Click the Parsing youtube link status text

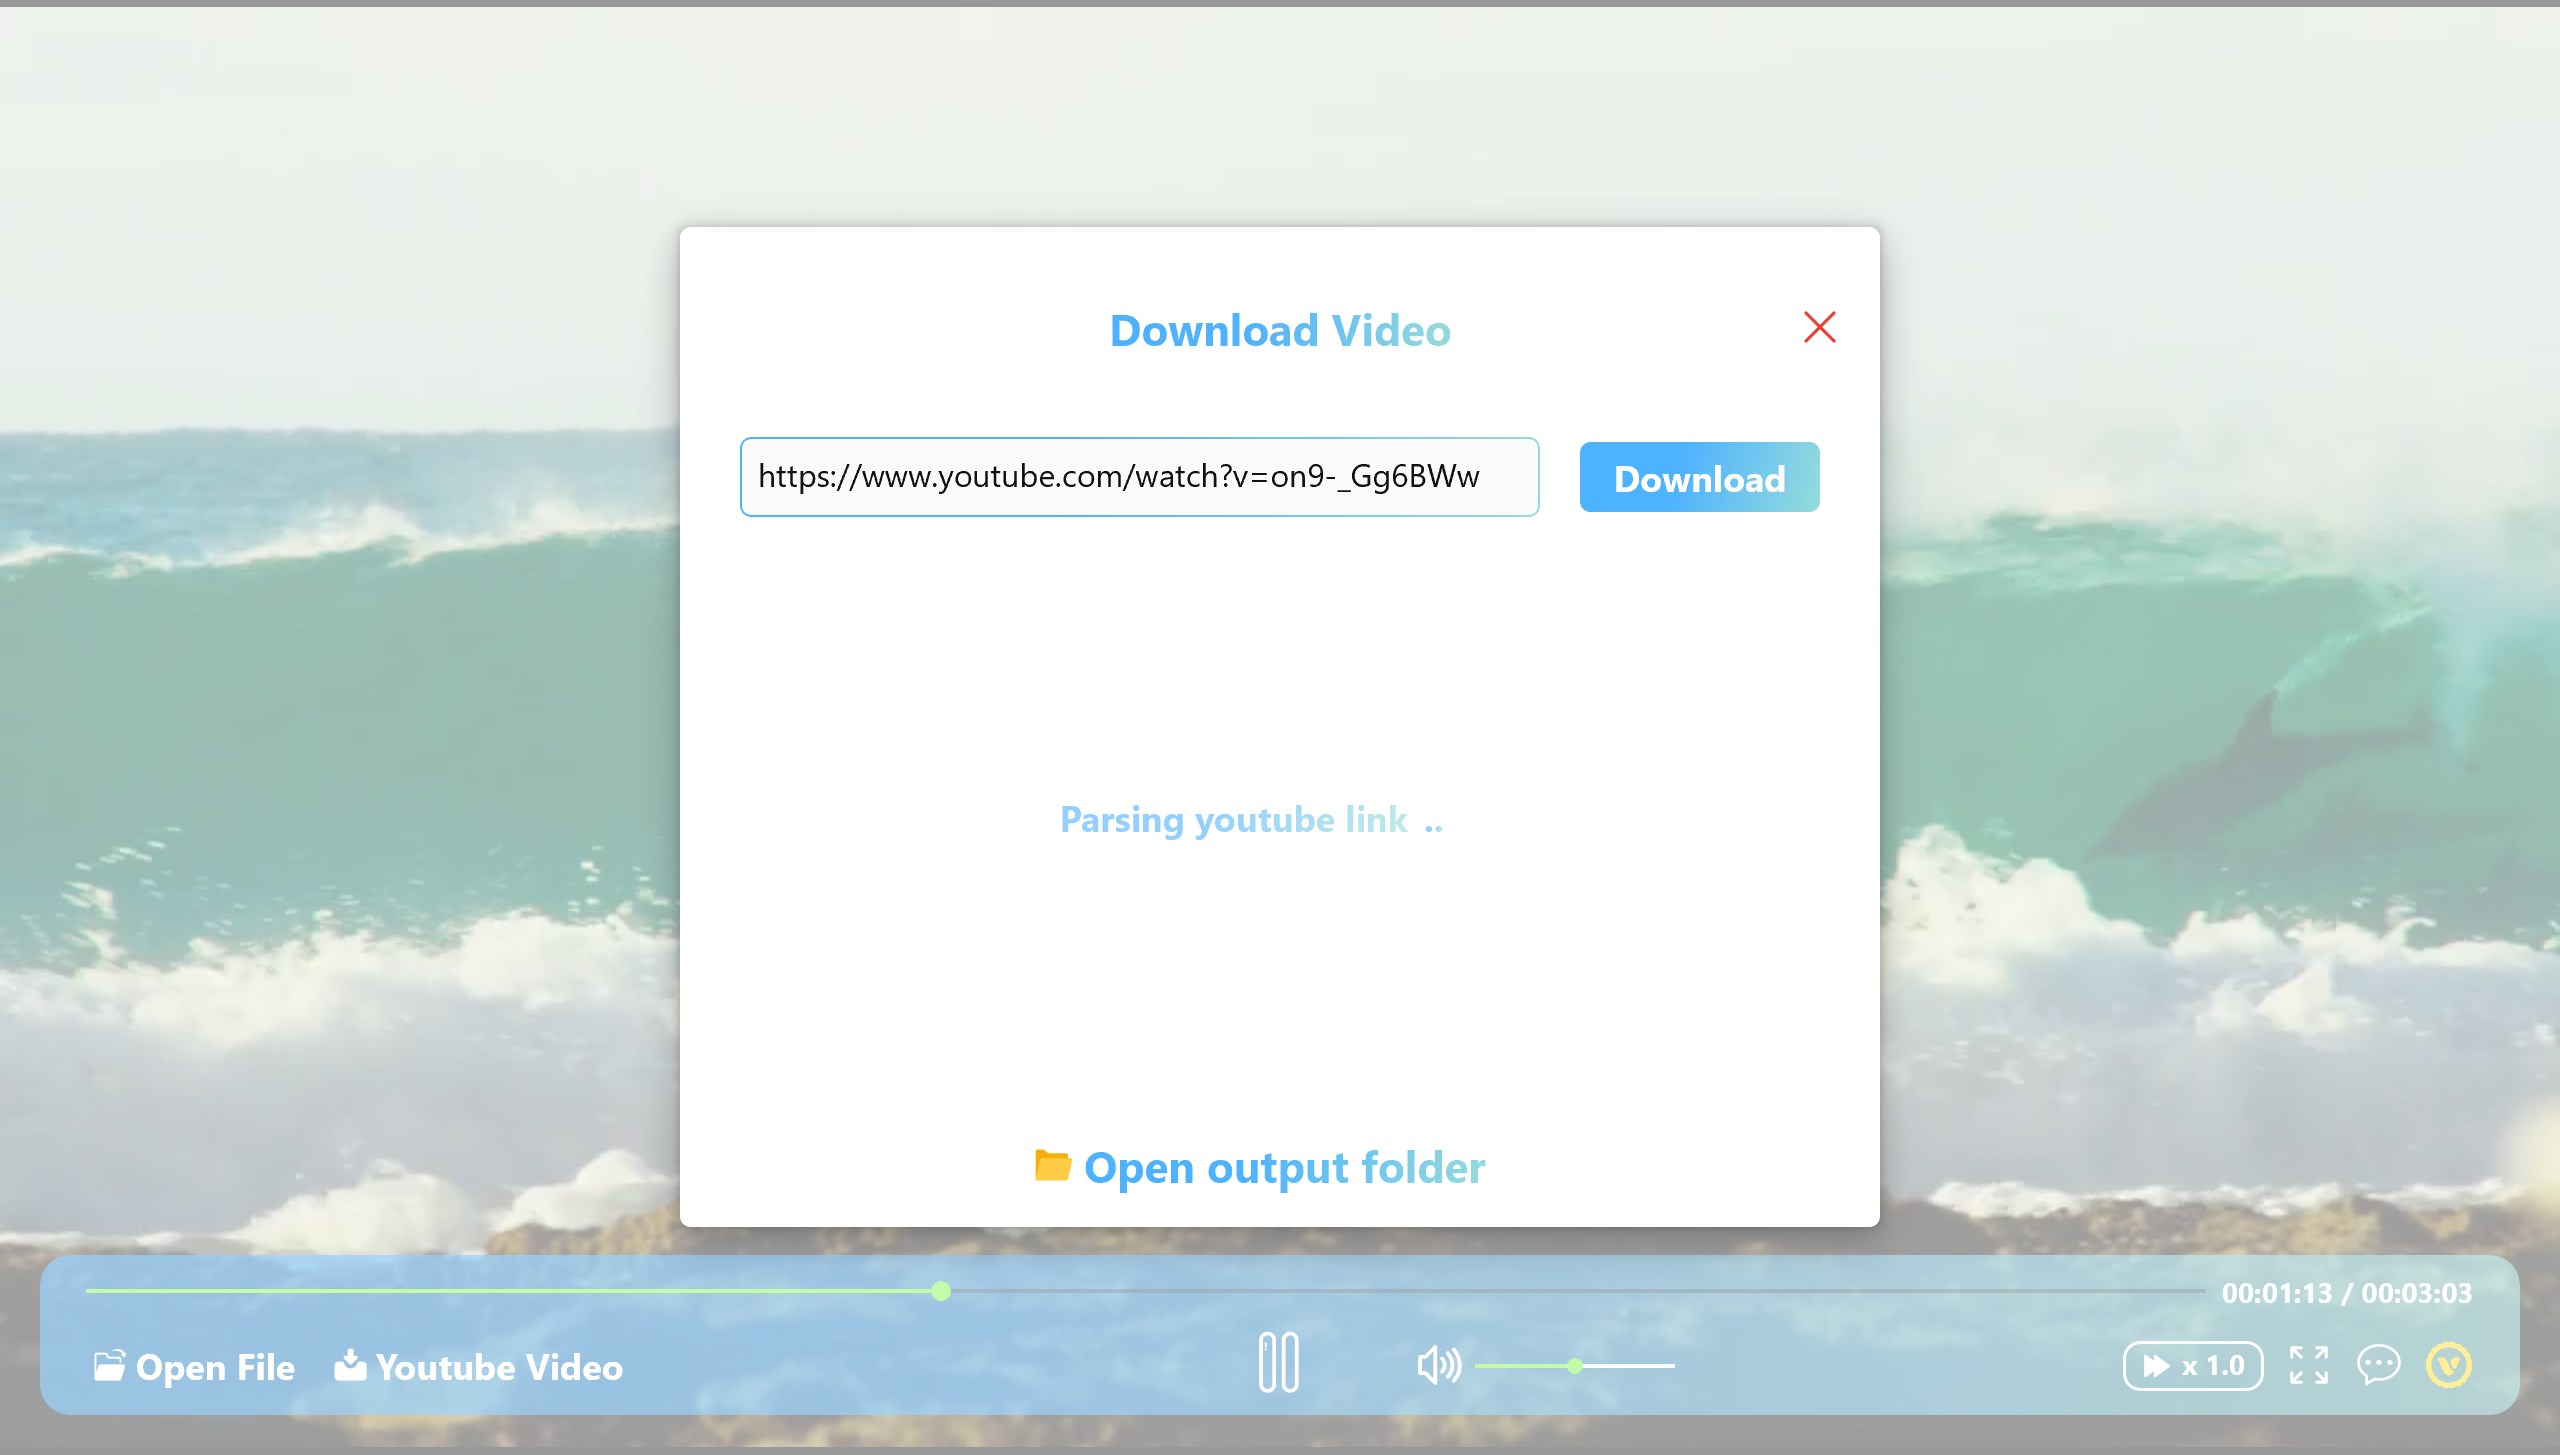1250,820
